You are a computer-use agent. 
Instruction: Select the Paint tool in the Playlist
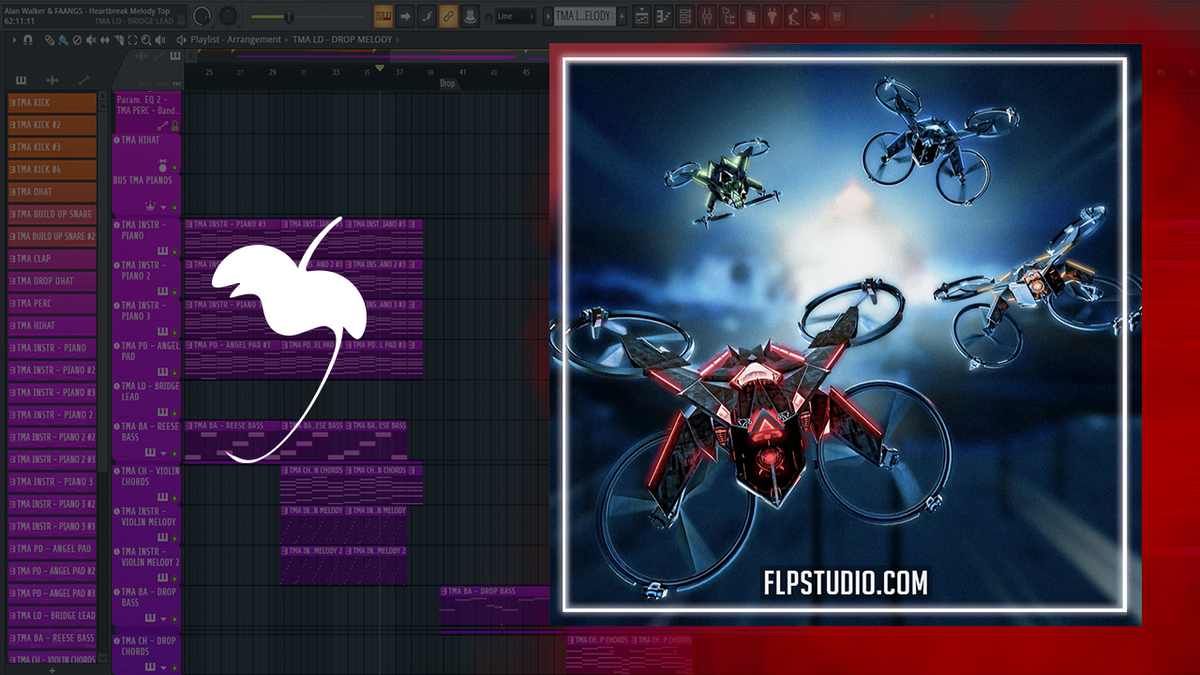click(x=65, y=40)
